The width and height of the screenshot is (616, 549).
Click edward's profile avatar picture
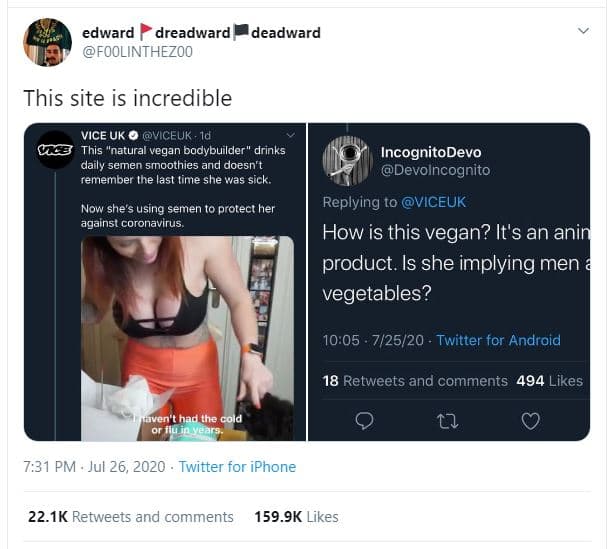(x=47, y=41)
